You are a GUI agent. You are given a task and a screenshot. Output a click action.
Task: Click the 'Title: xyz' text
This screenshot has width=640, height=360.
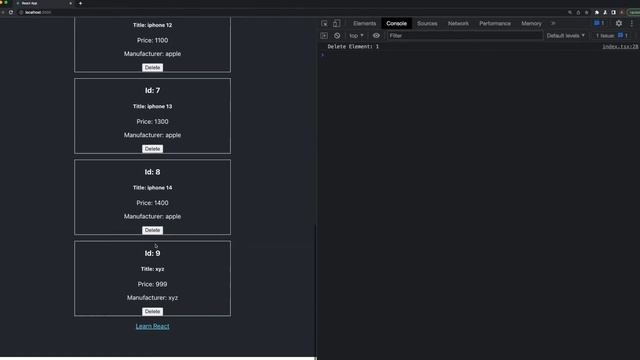pos(152,269)
